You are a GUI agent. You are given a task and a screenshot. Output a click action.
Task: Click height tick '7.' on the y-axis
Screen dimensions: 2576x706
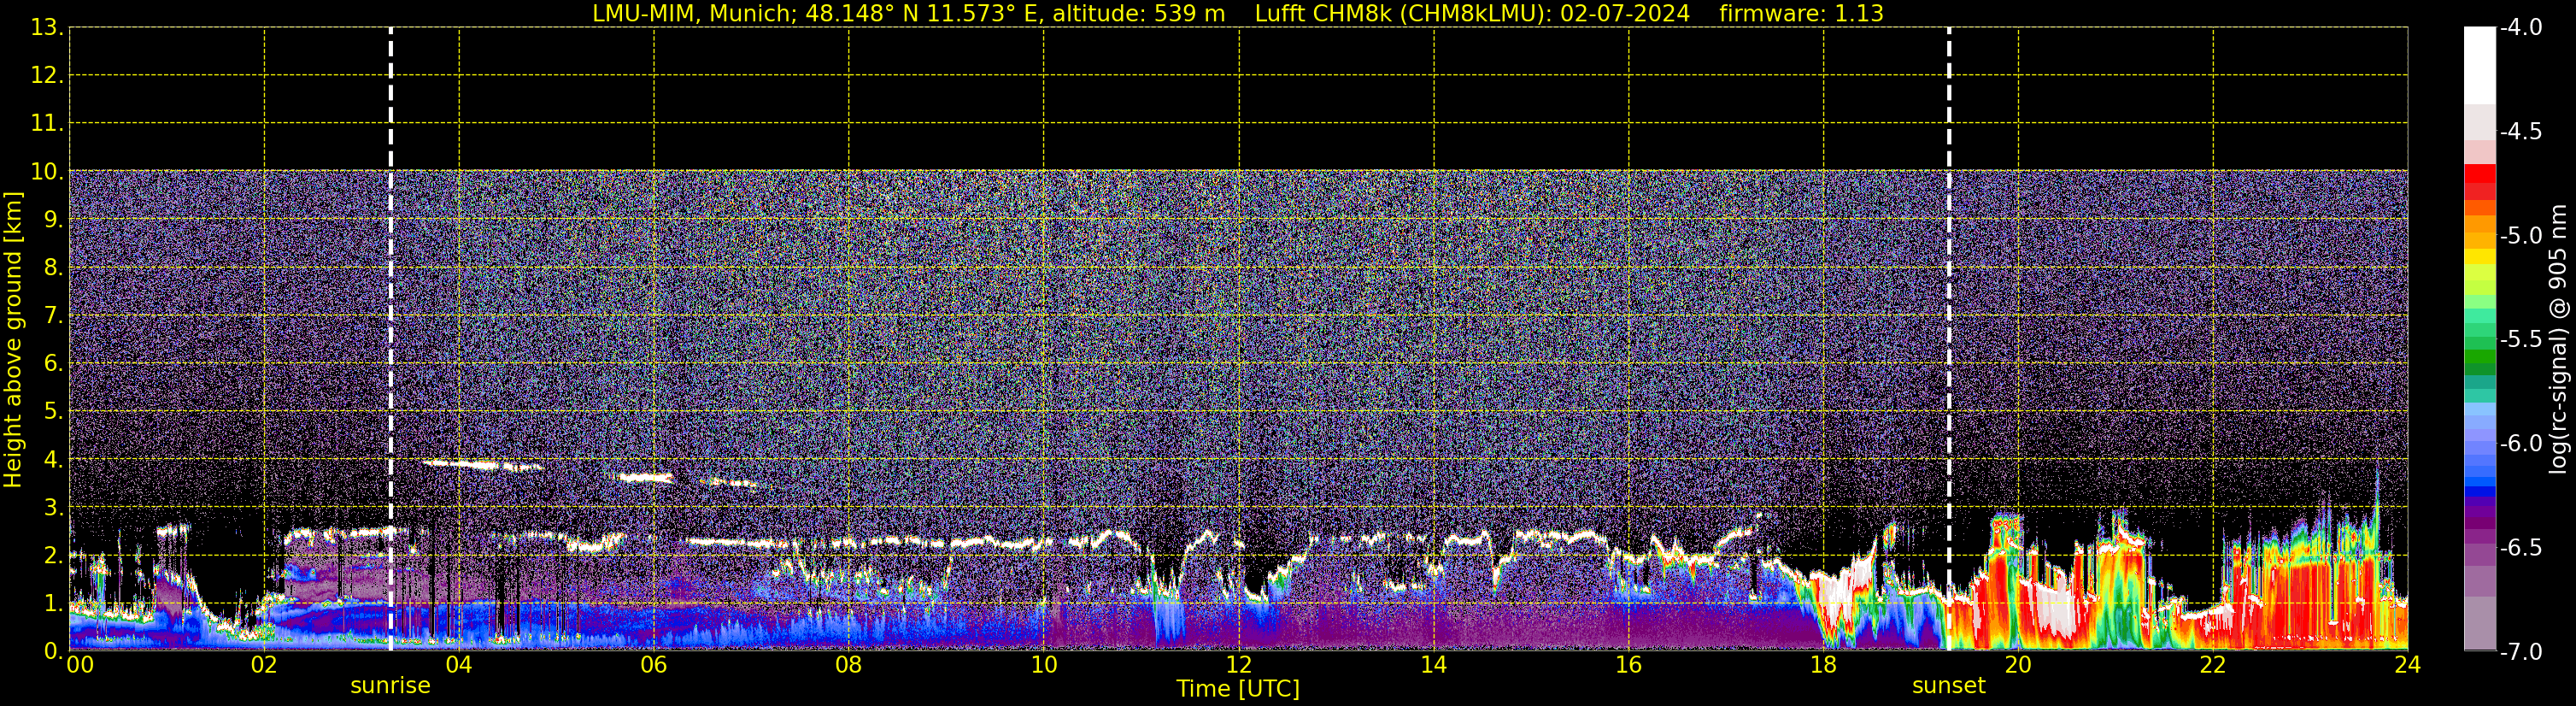pos(53,316)
